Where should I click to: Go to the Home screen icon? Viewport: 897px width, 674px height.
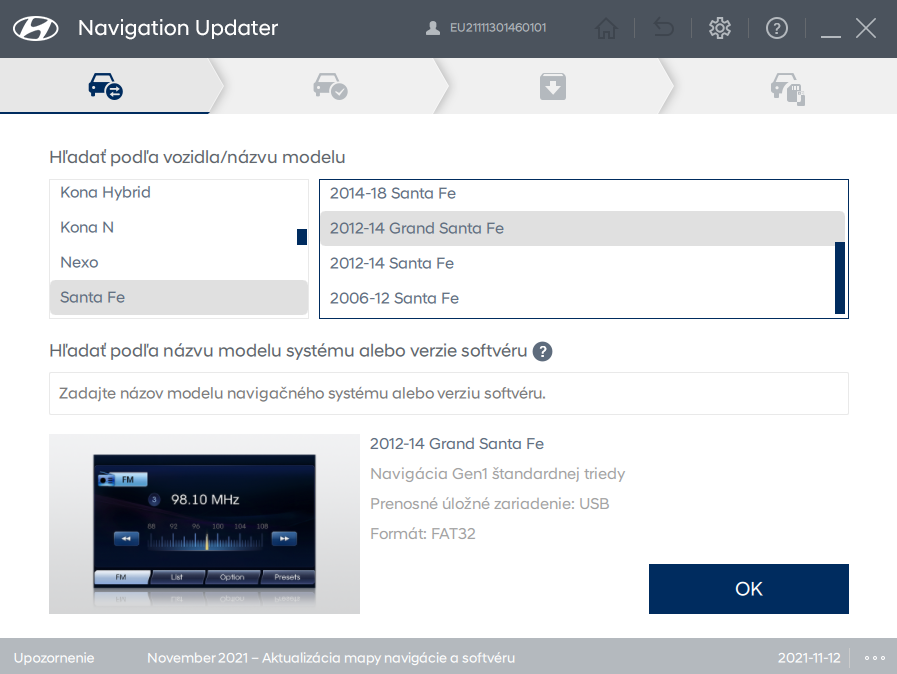(606, 28)
